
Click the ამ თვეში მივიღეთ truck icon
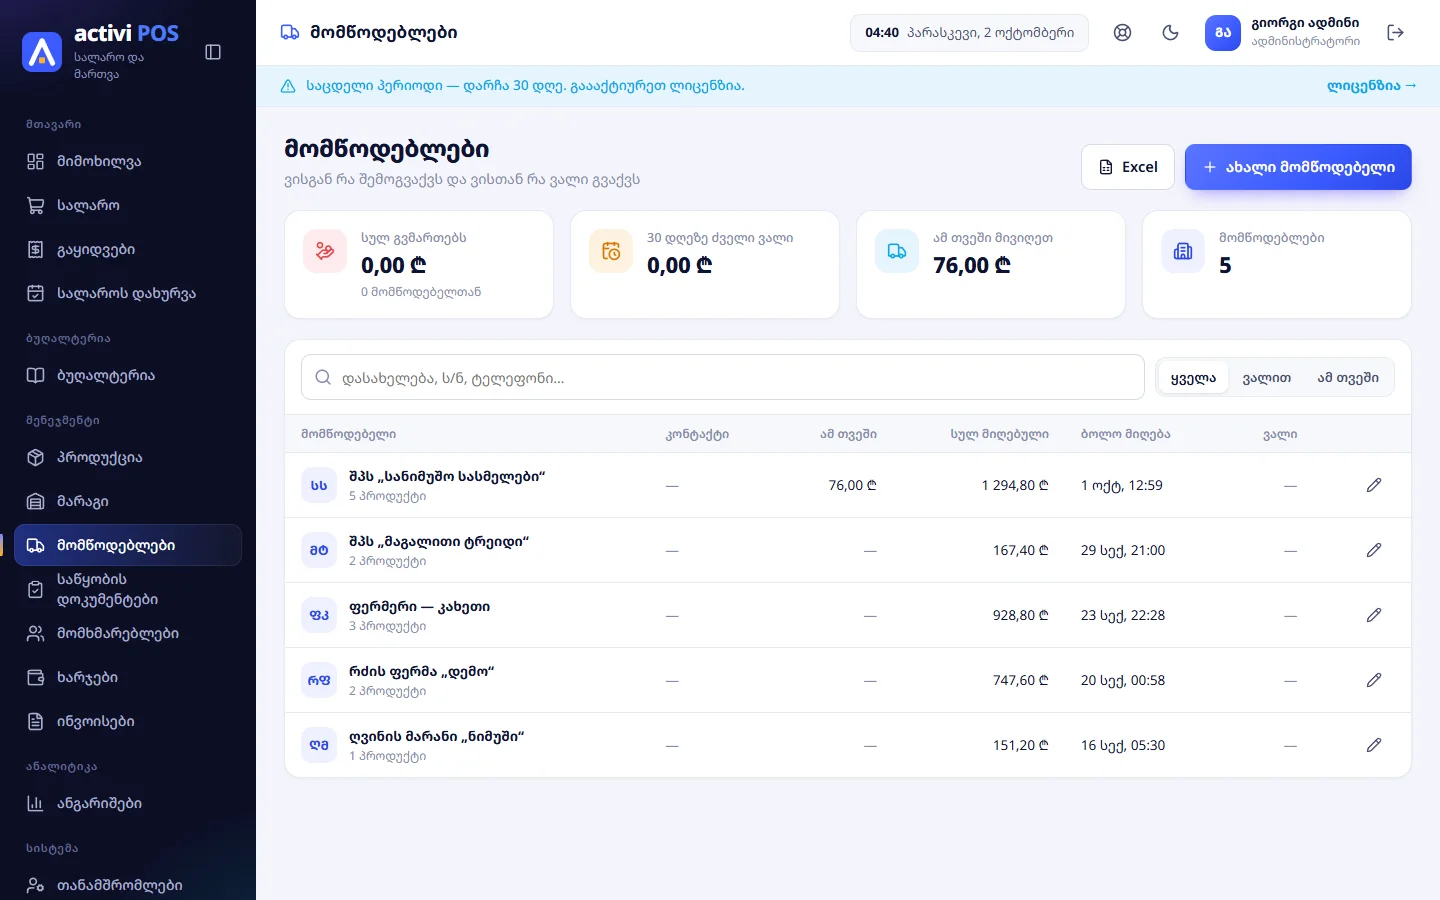897,251
